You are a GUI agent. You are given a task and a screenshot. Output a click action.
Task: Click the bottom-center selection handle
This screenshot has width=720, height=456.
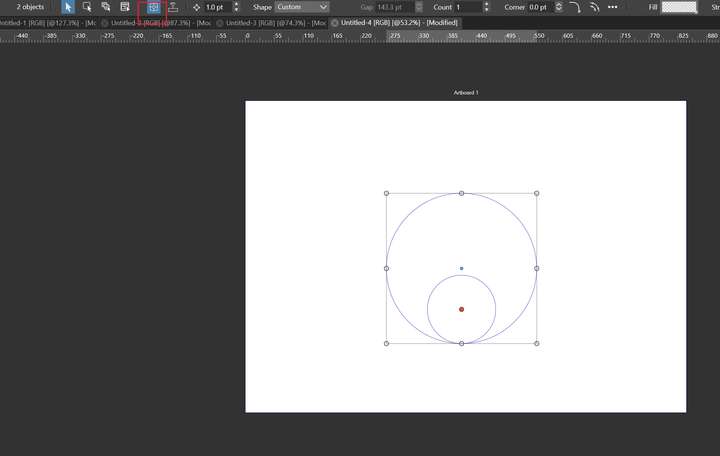461,343
